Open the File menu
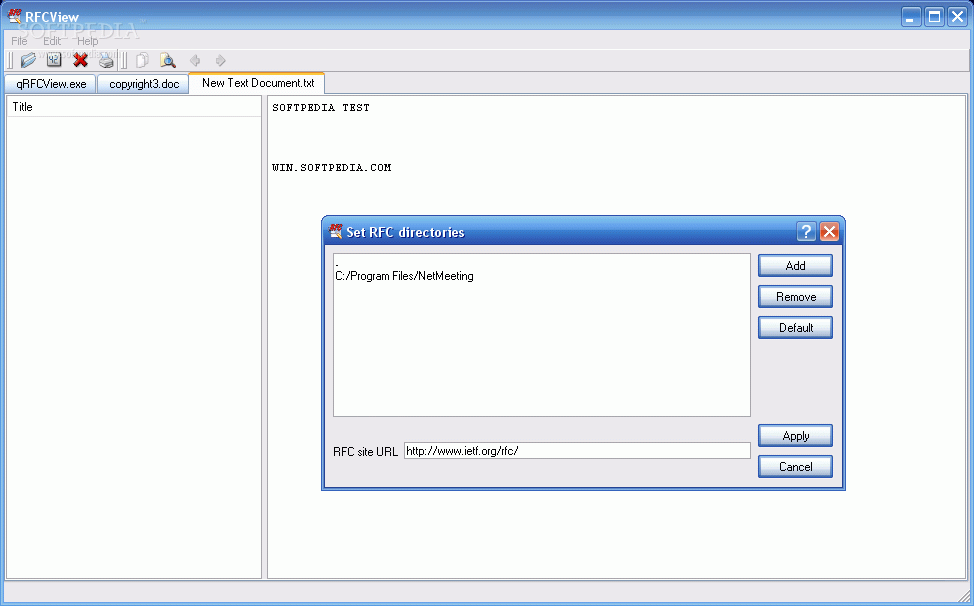Viewport: 974px width, 606px height. [19, 41]
